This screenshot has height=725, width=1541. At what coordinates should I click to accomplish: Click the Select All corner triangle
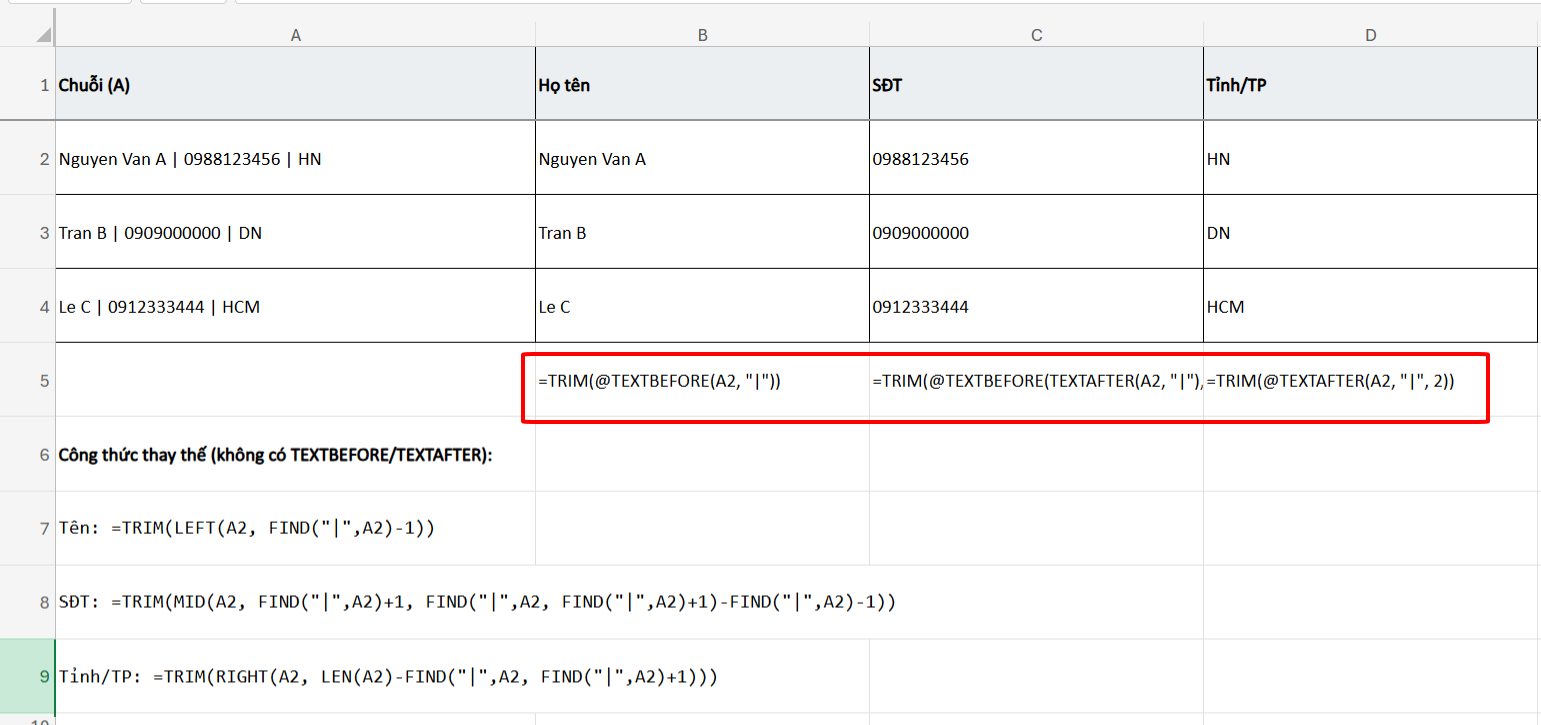(42, 35)
